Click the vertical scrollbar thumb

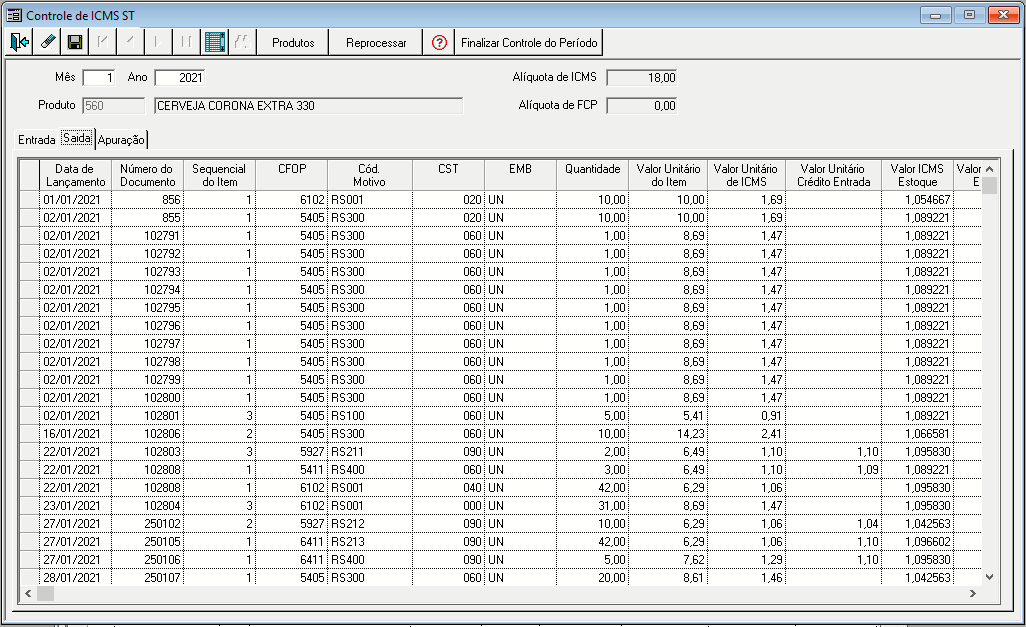click(x=989, y=185)
